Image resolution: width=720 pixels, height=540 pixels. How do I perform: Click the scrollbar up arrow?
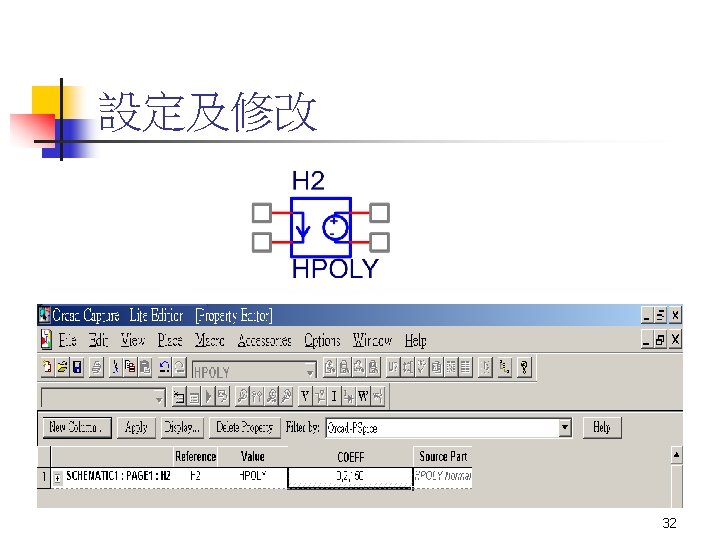click(x=676, y=455)
